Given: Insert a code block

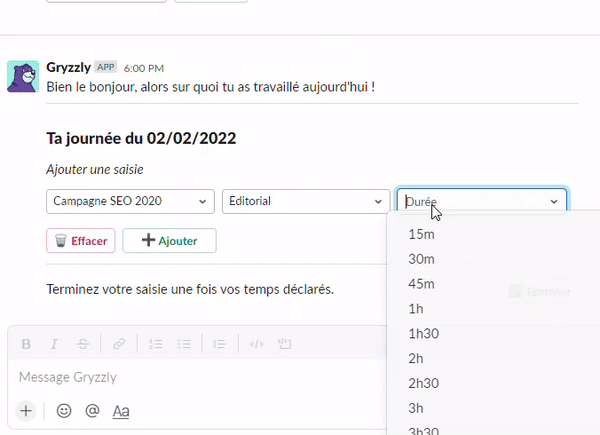Looking at the screenshot, I should 285,344.
